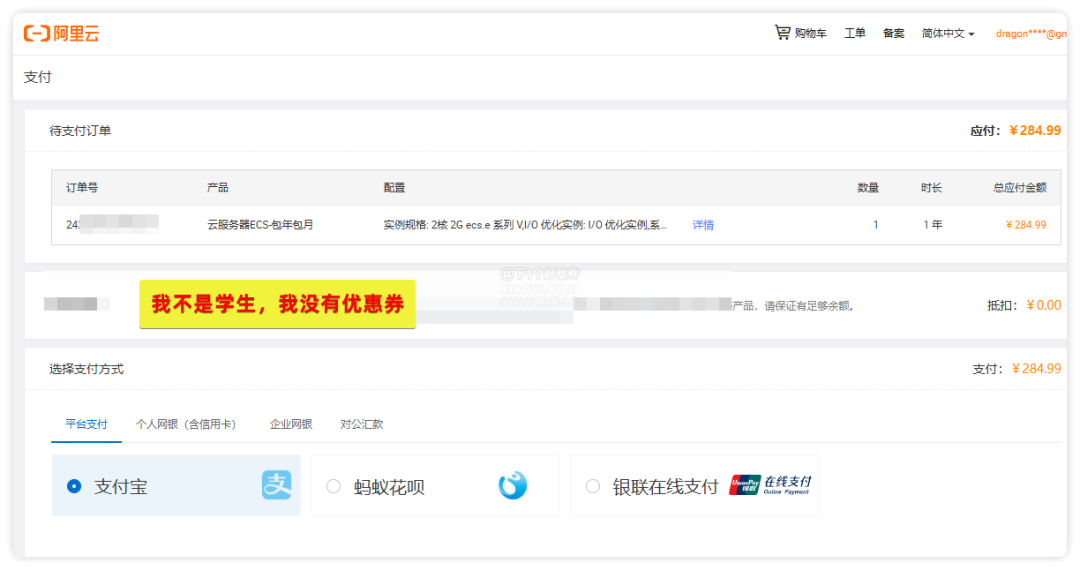1080x570 pixels.
Task: Click the Alipay logo icon
Action: click(x=277, y=485)
